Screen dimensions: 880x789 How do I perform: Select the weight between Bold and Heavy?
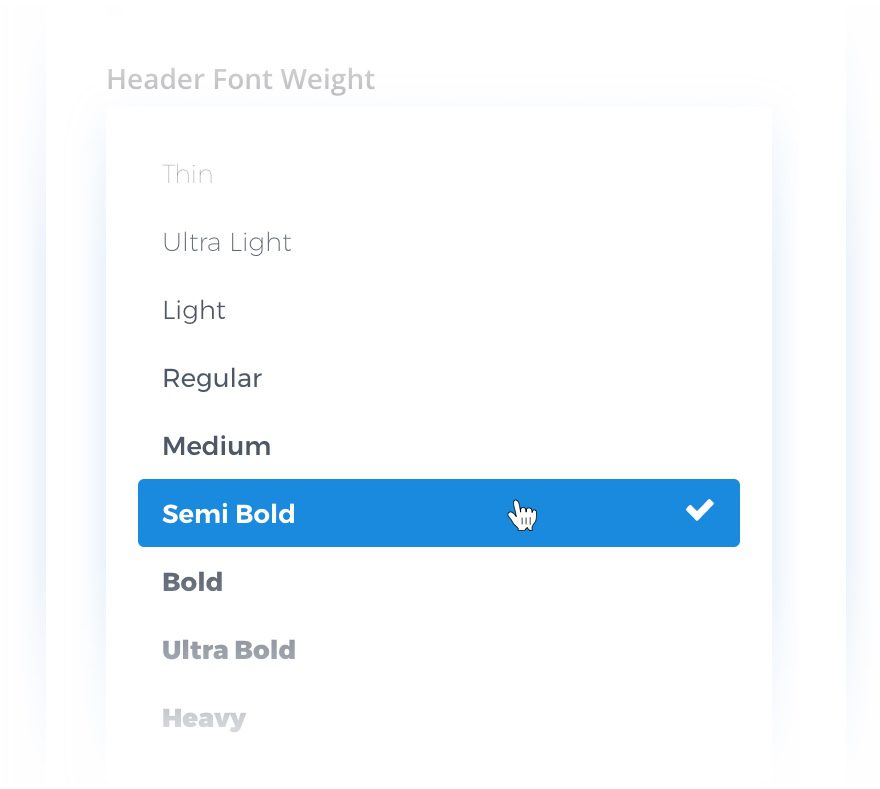(x=229, y=650)
